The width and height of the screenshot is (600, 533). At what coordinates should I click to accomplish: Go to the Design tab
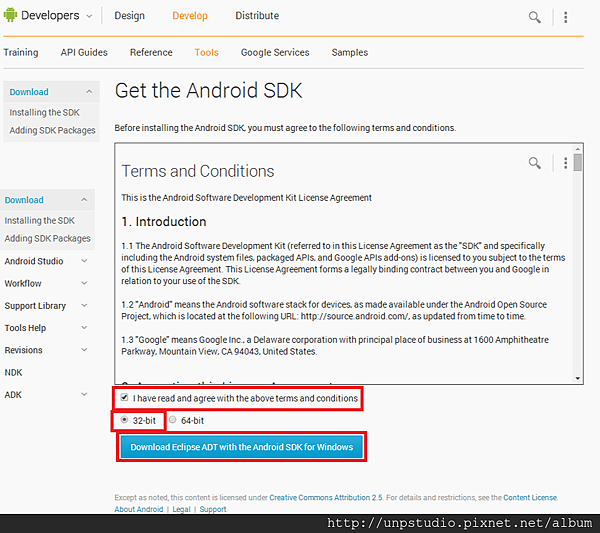[x=129, y=16]
